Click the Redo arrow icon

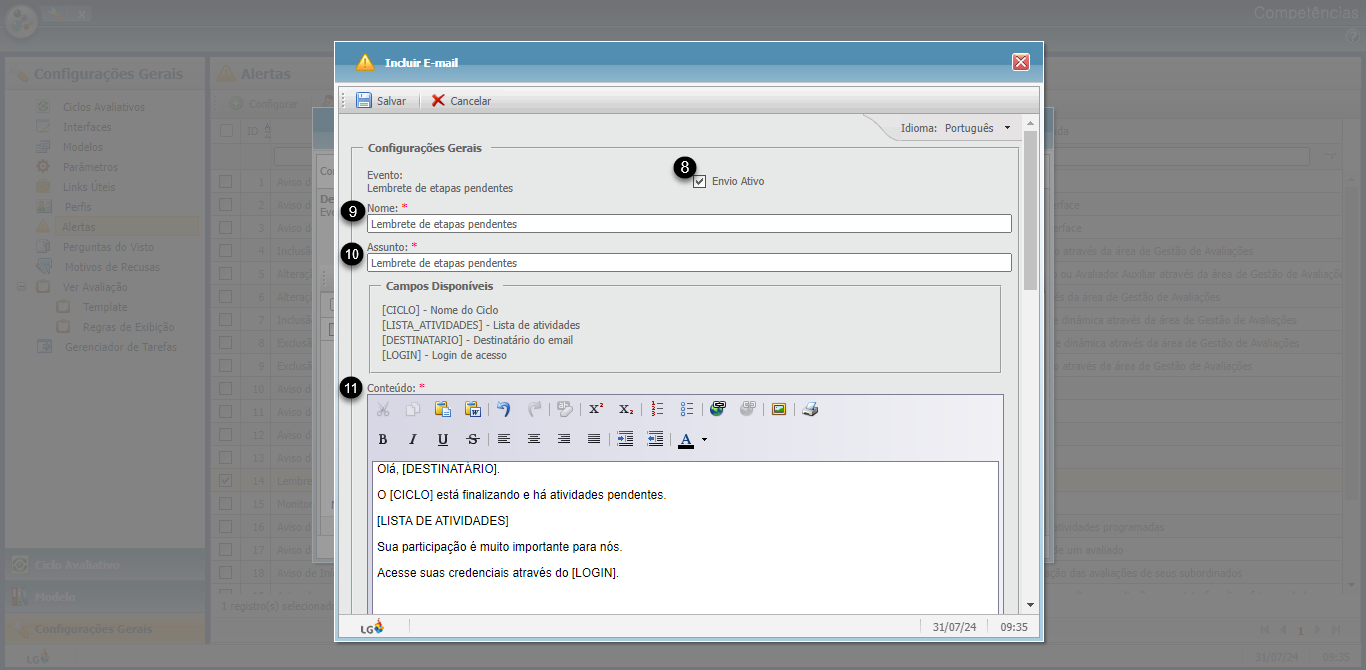[x=535, y=409]
